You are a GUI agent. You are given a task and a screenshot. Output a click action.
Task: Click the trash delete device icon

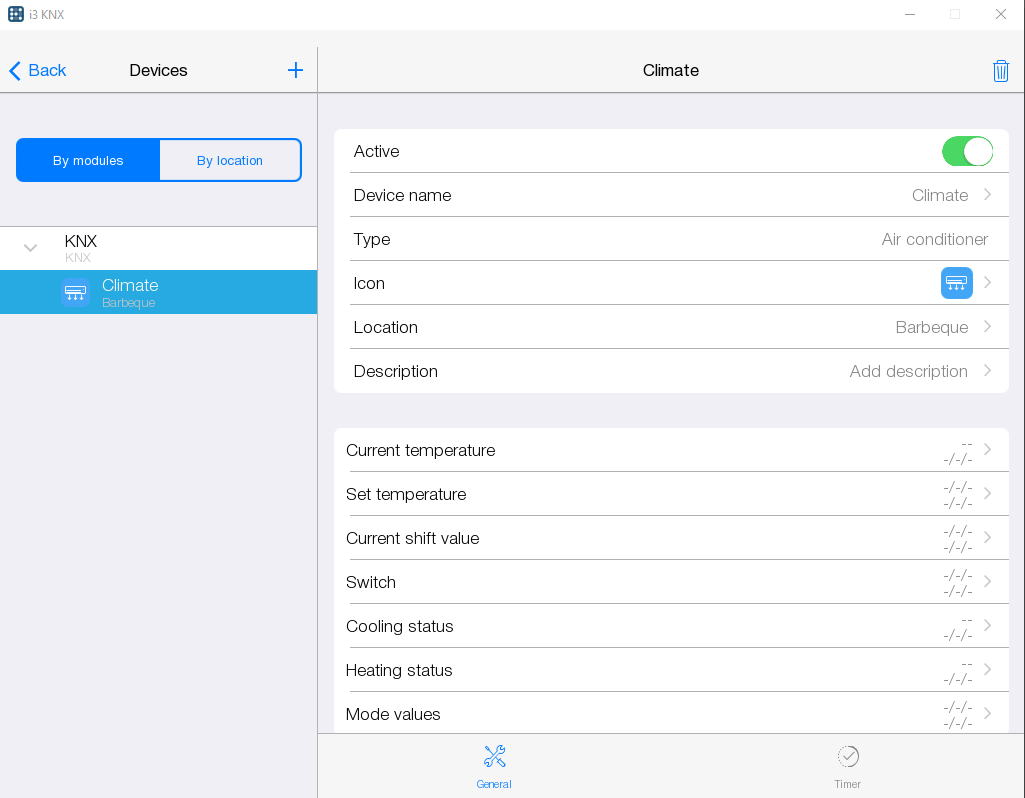[1000, 70]
